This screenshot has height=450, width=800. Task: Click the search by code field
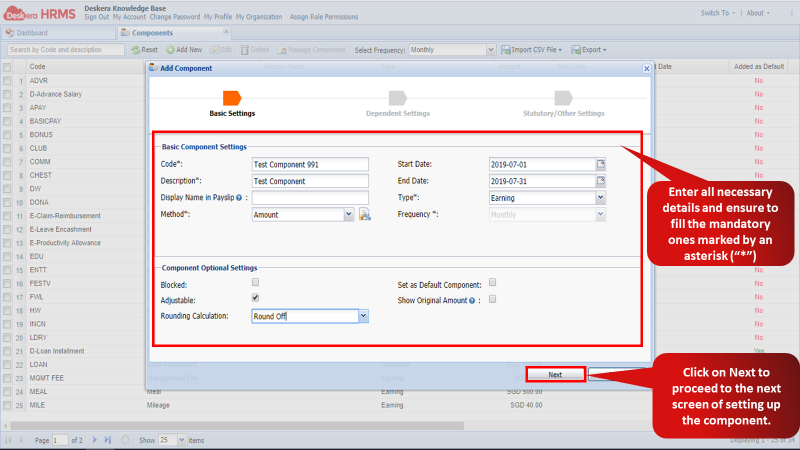(66, 49)
